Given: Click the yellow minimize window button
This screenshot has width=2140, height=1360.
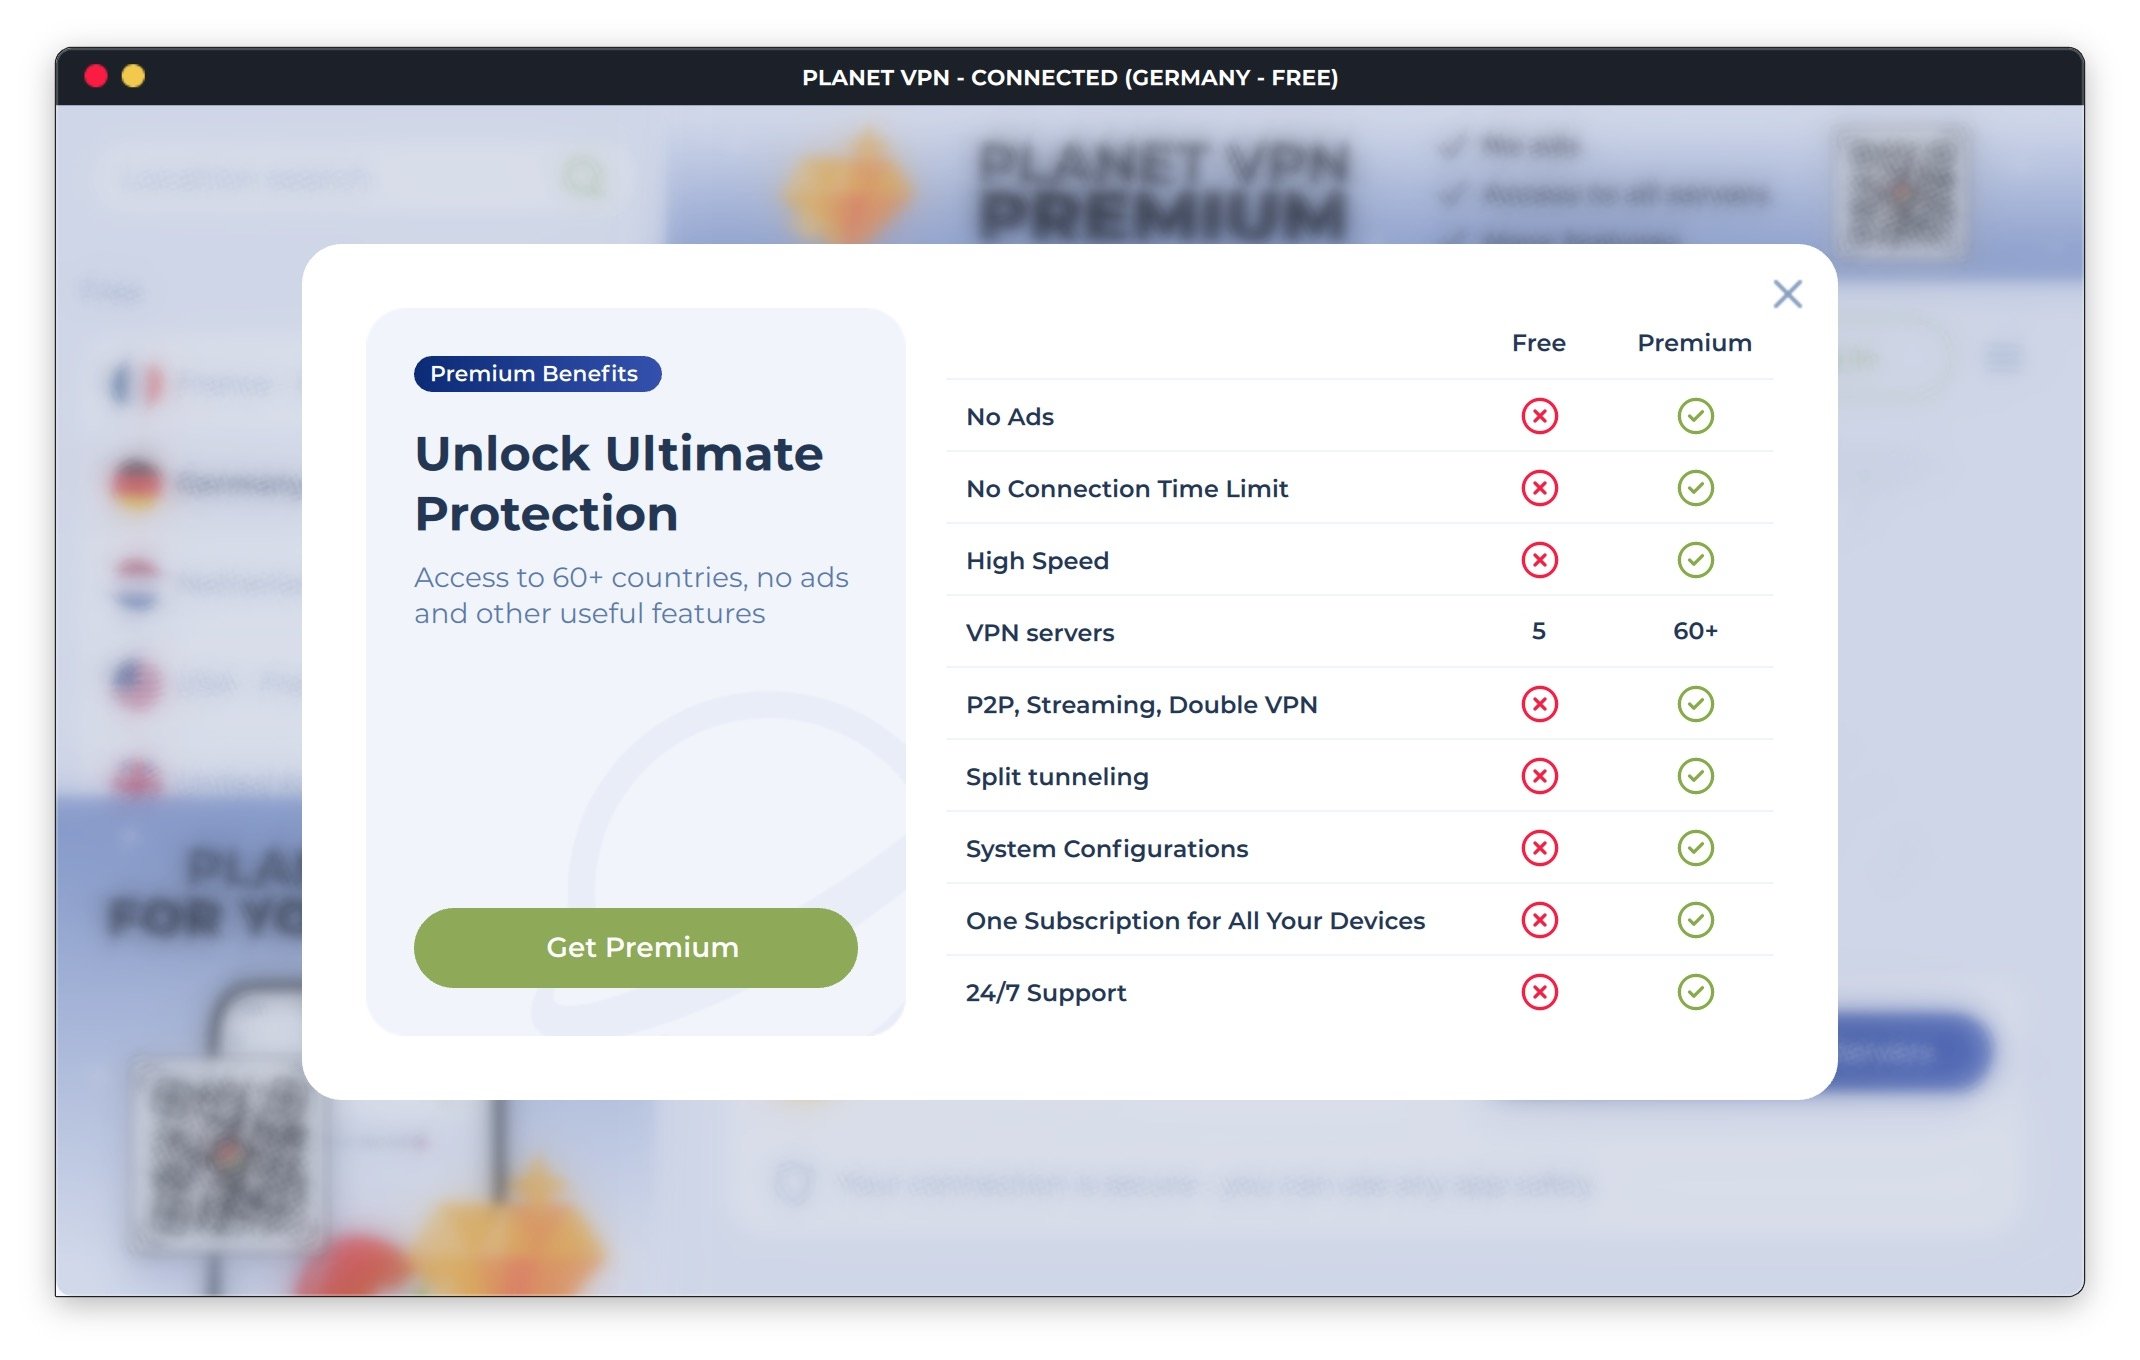Looking at the screenshot, I should [133, 76].
